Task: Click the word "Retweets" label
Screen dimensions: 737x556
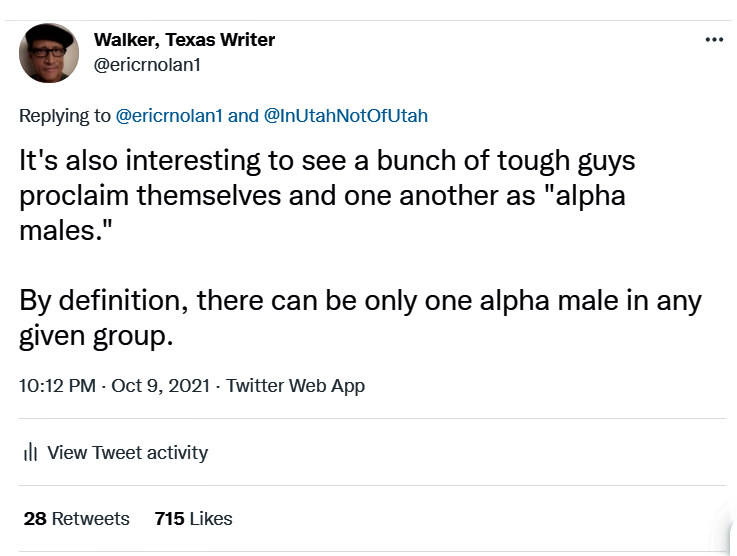Action: coord(91,519)
